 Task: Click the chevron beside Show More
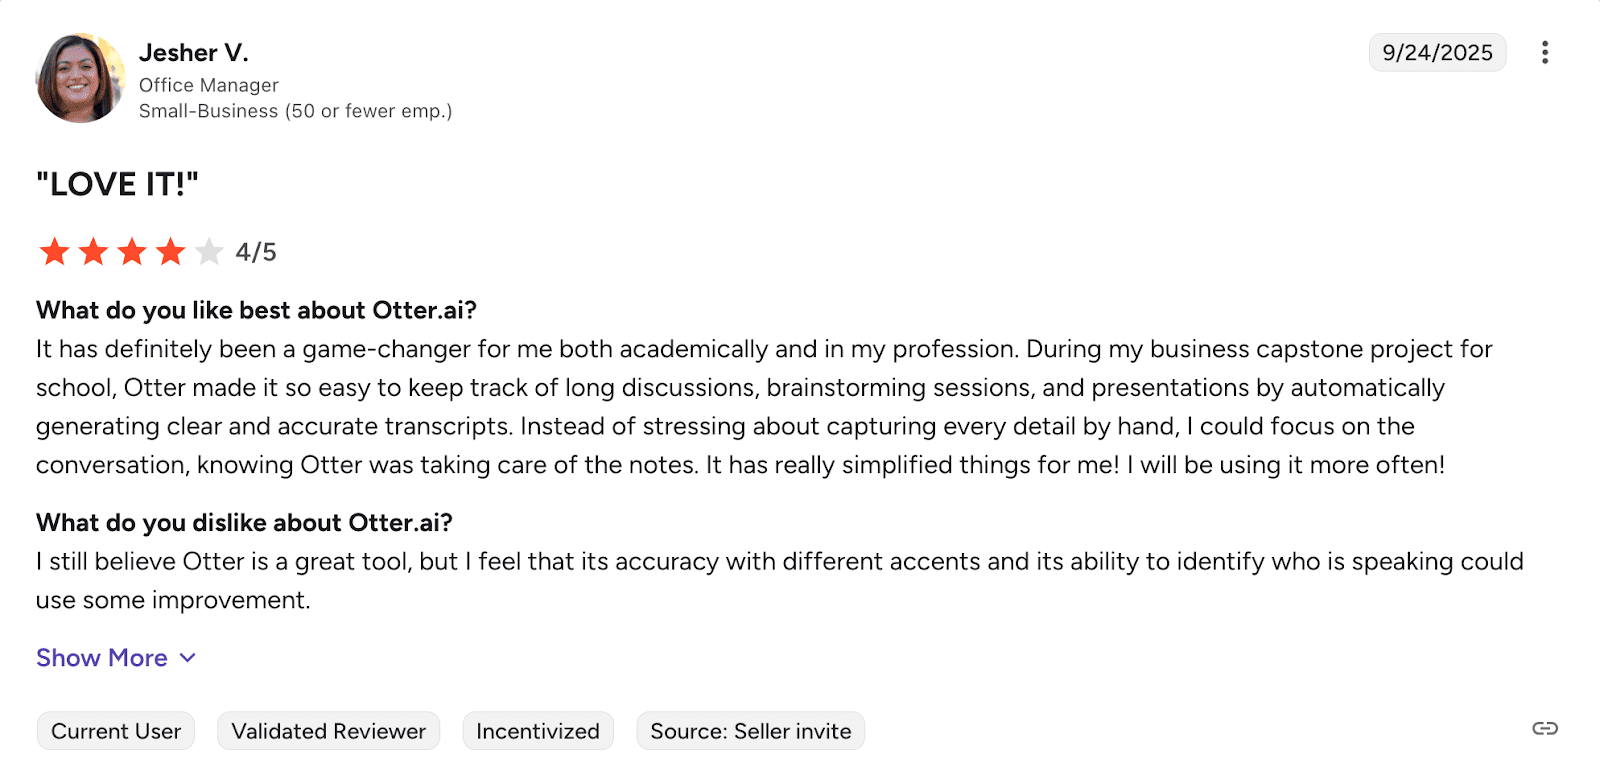[188, 658]
